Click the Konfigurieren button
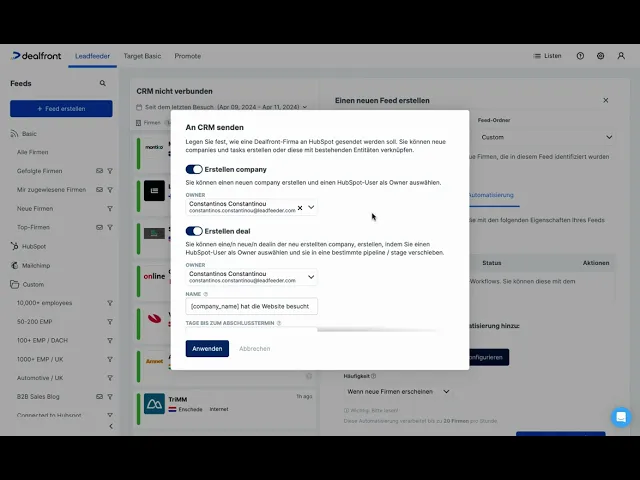This screenshot has height=480, width=640. (489, 357)
